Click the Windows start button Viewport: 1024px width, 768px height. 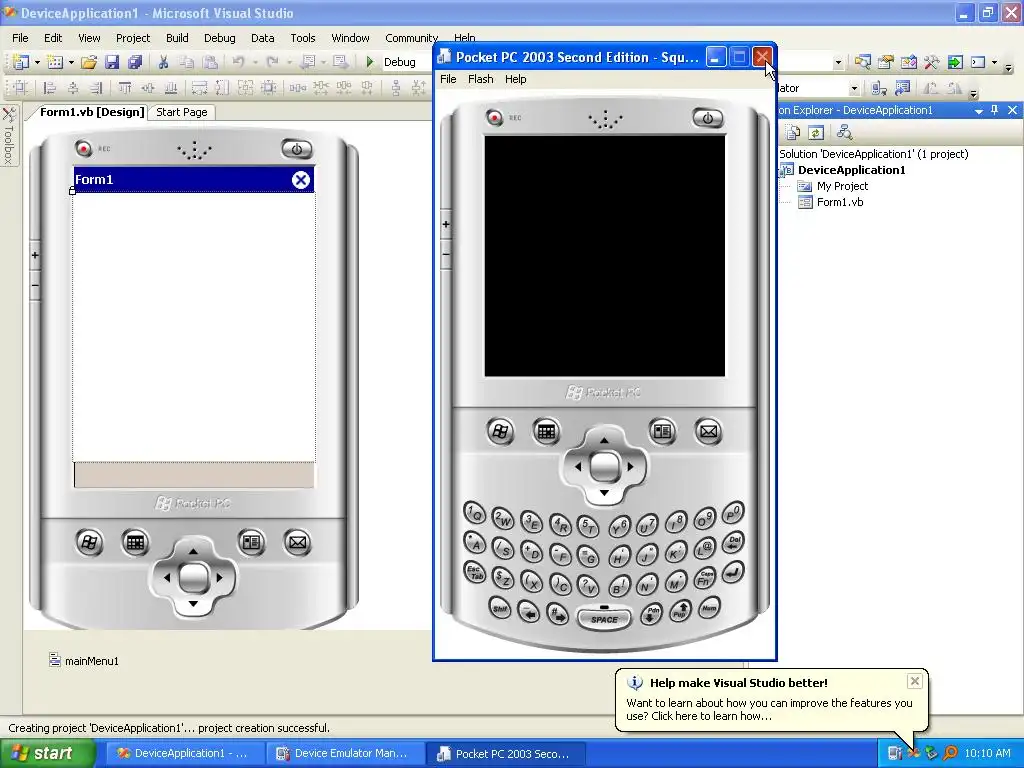(48, 753)
